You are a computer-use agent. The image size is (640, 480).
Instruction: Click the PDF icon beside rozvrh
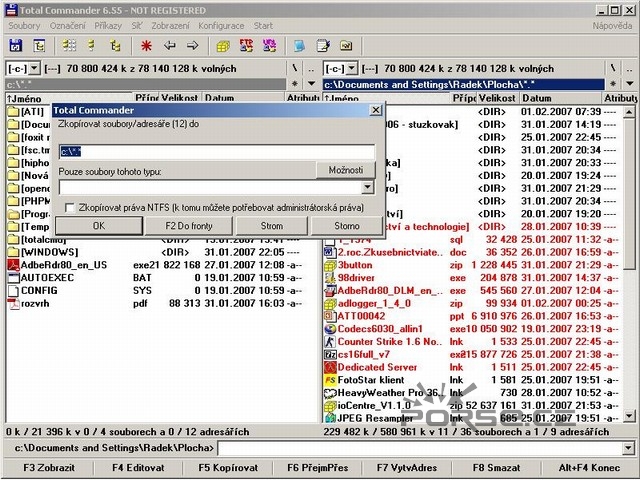14,304
